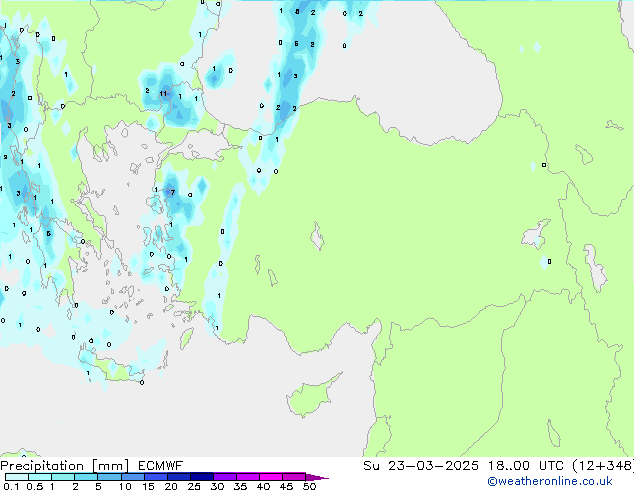Pick the 2–5 mm legend swatch
The width and height of the screenshot is (634, 490).
86,477
